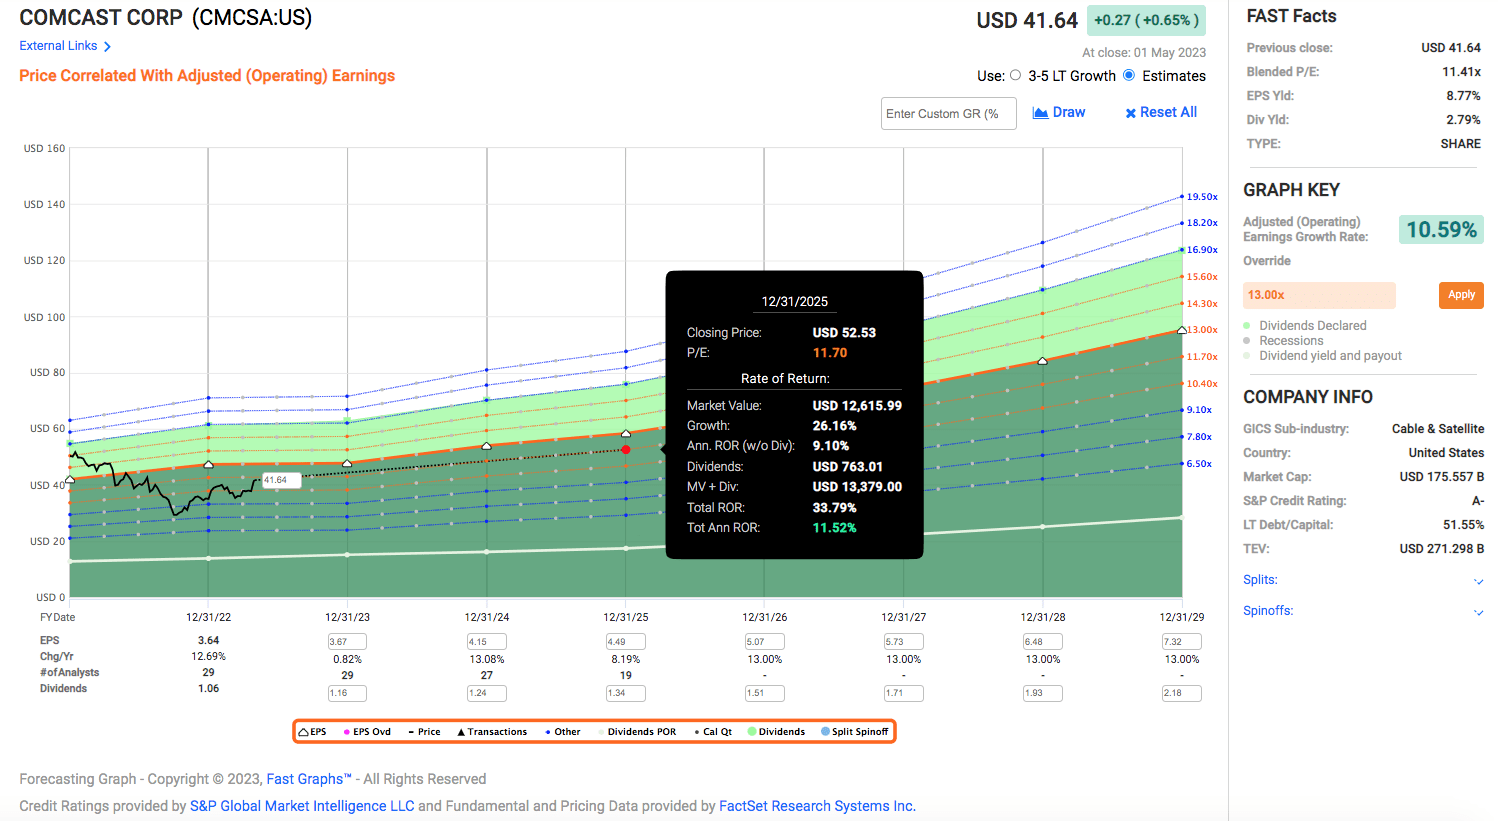Toggle green Dividends legend item

(776, 732)
